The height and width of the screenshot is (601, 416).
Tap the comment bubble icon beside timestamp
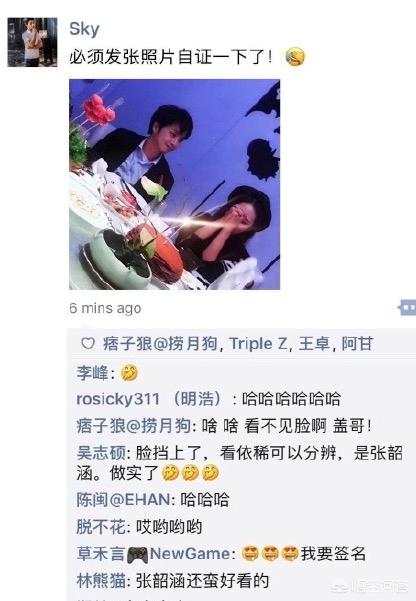pyautogui.click(x=407, y=307)
